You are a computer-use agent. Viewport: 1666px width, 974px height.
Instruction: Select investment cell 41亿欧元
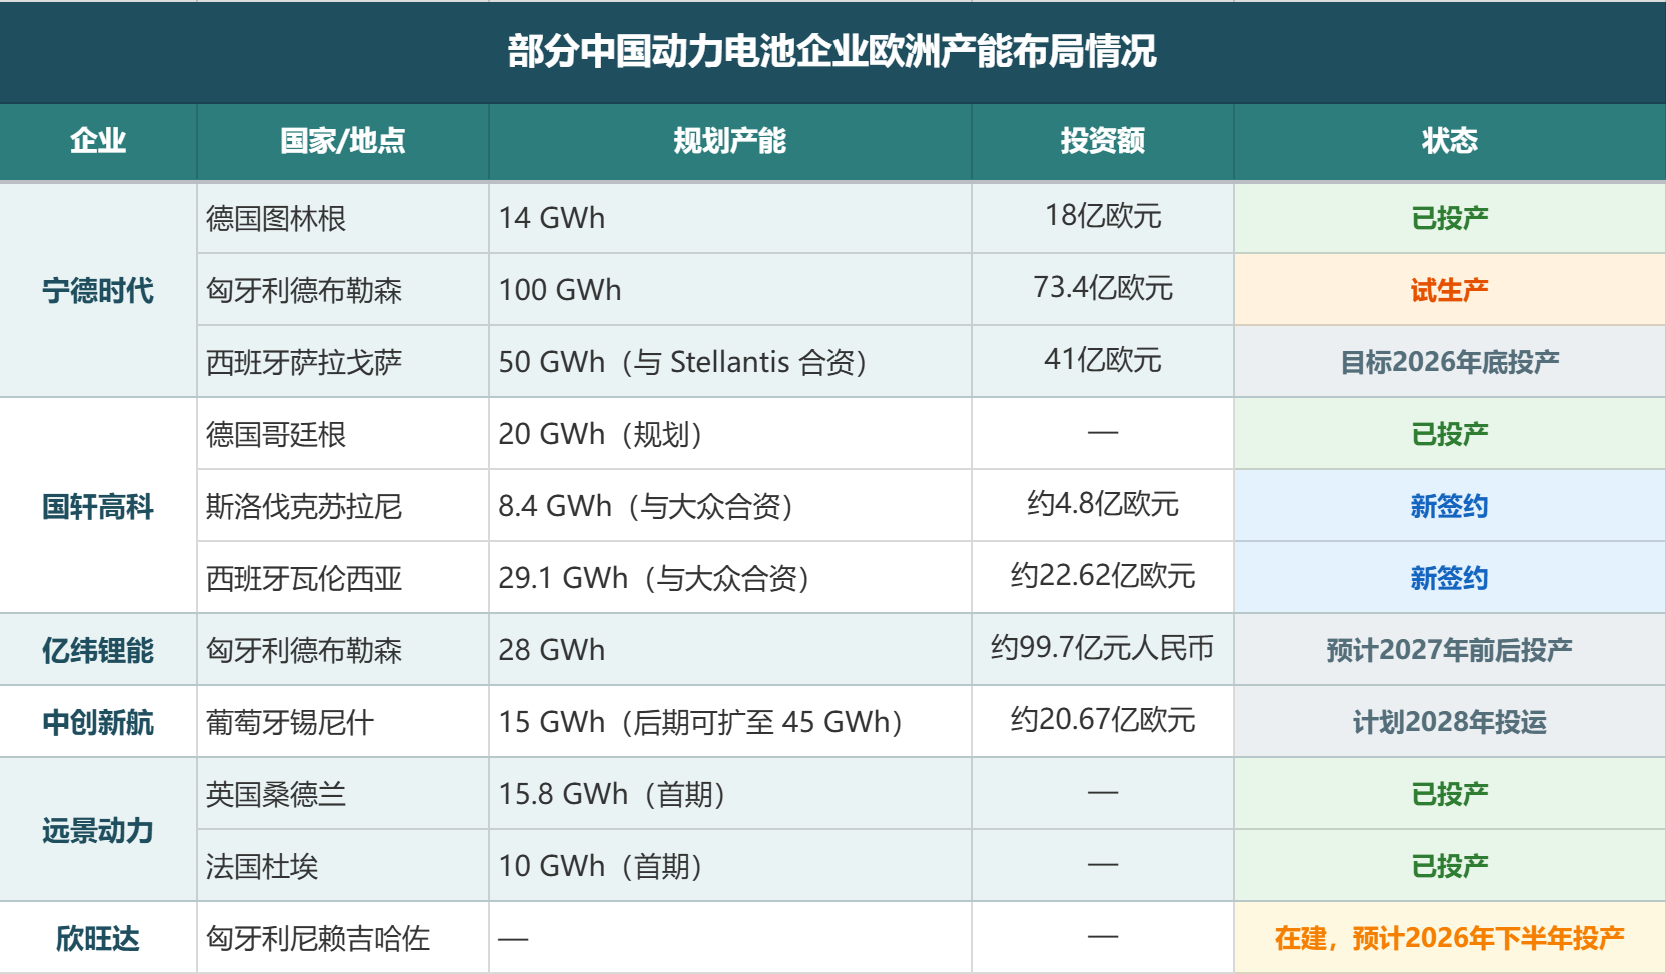[x=1103, y=362]
